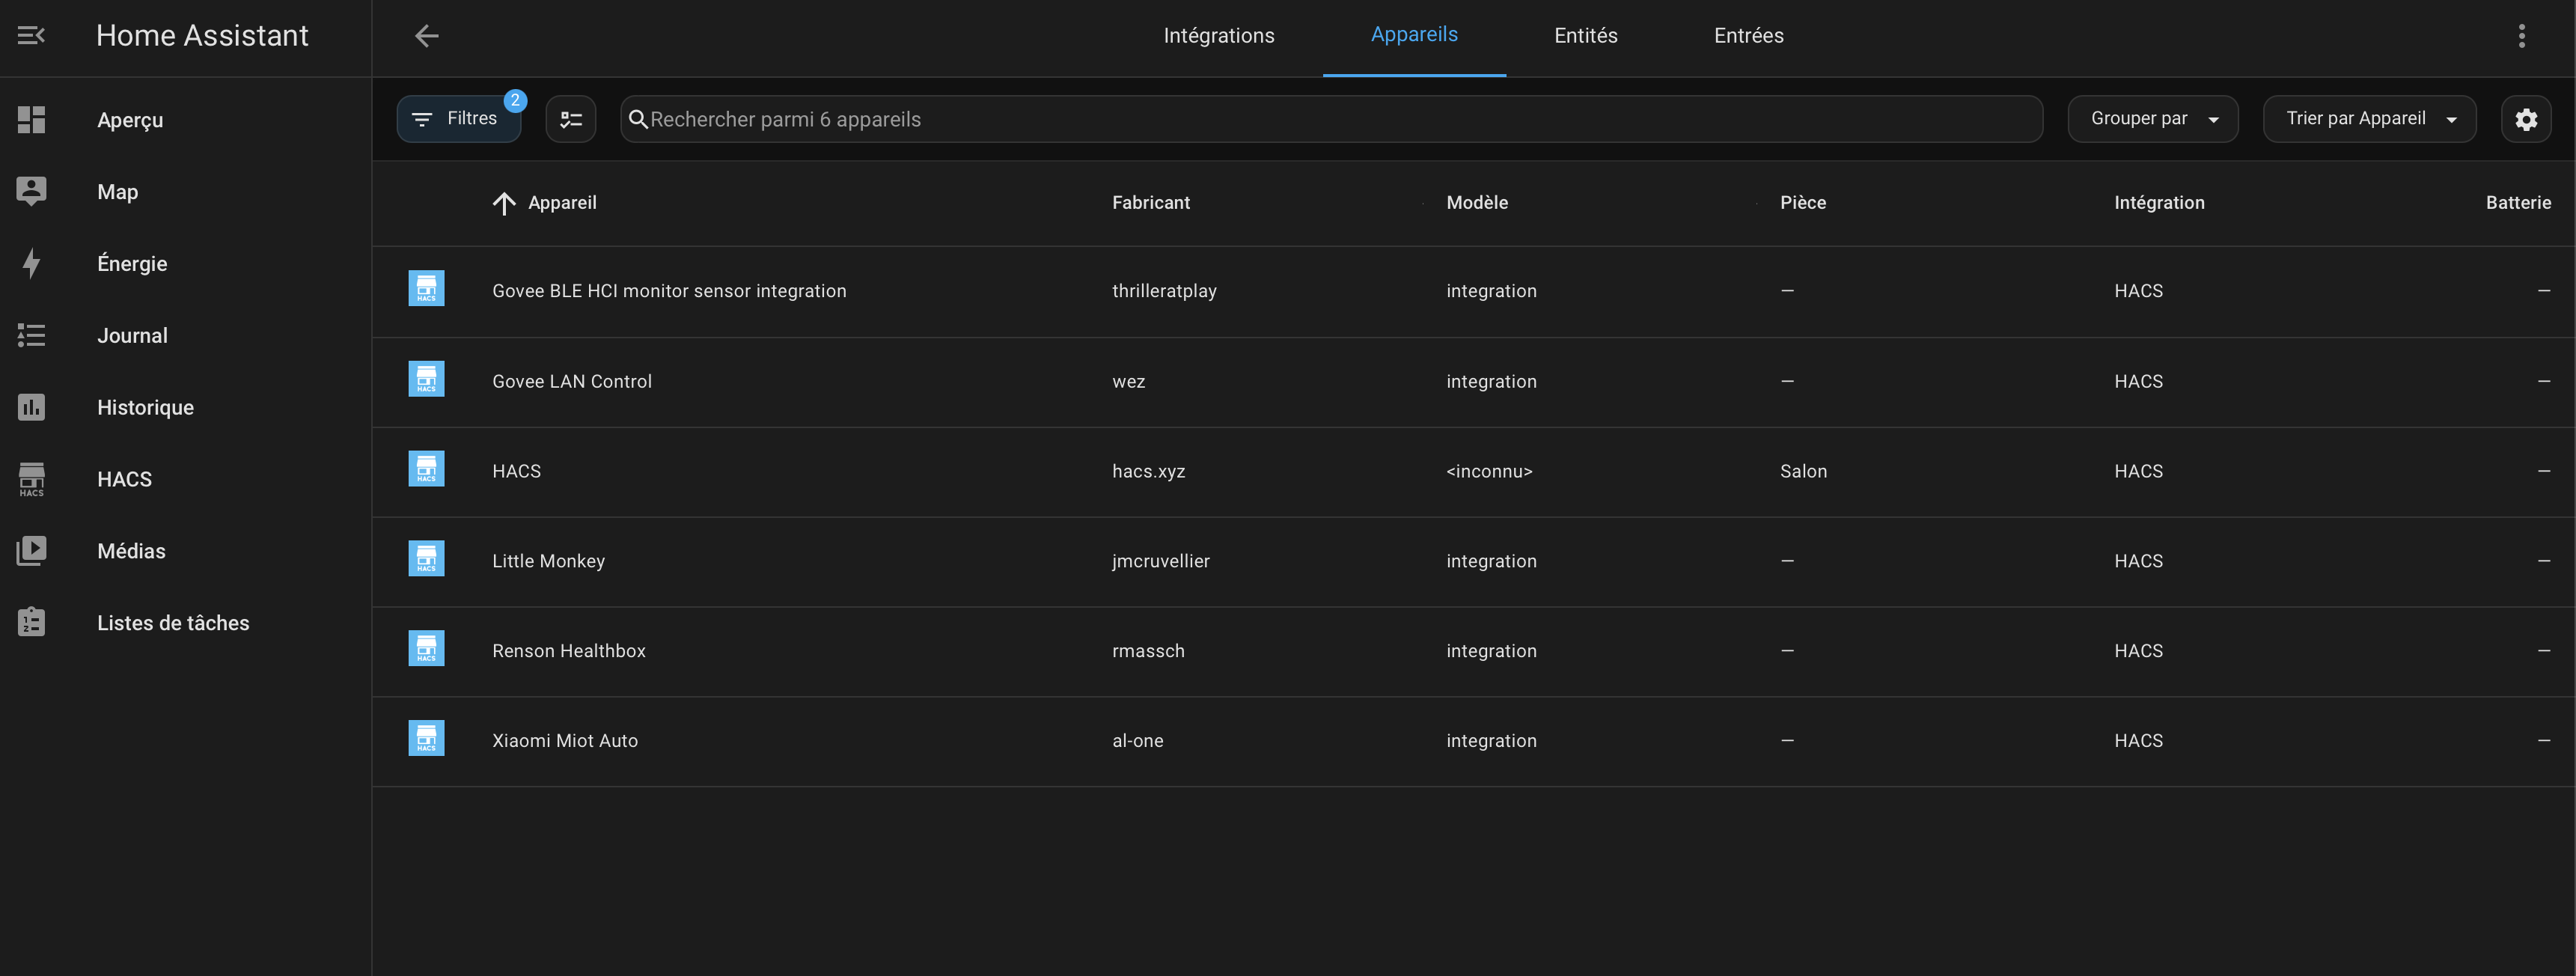Focus the Rechercher parmi 6 appareils field

pyautogui.click(x=1331, y=119)
